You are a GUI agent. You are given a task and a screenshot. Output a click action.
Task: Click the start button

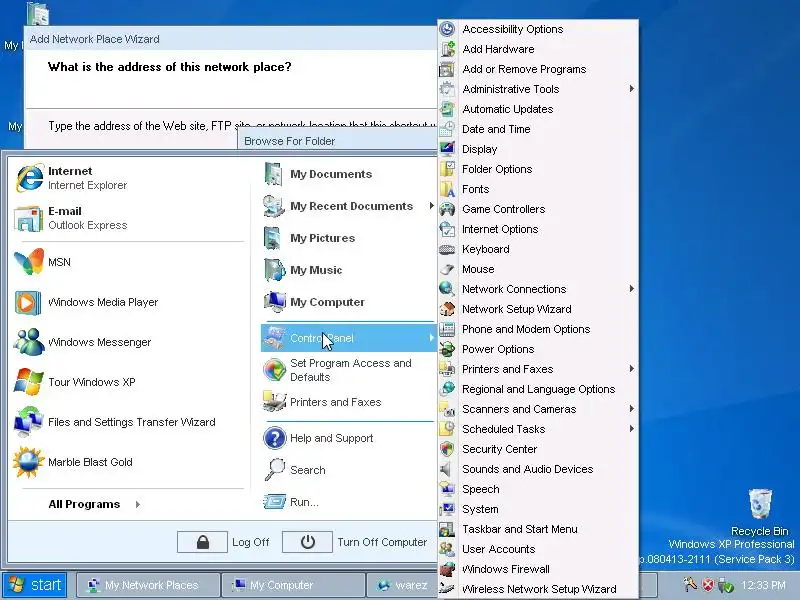(x=34, y=585)
